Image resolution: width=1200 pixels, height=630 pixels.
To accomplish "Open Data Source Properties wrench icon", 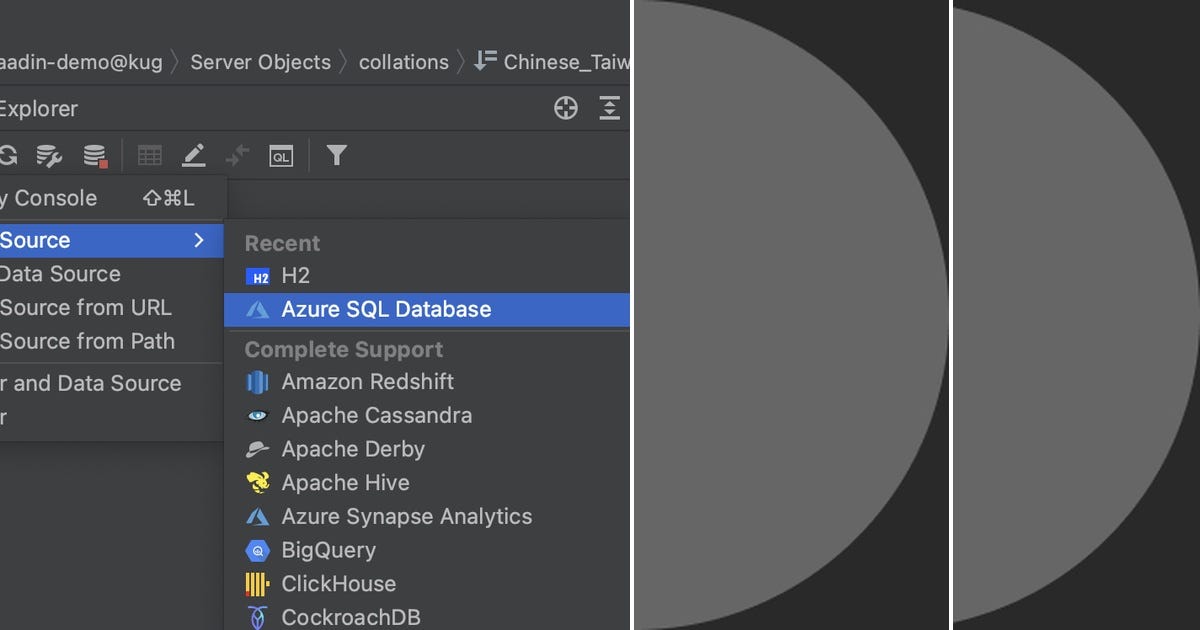I will click(x=49, y=156).
